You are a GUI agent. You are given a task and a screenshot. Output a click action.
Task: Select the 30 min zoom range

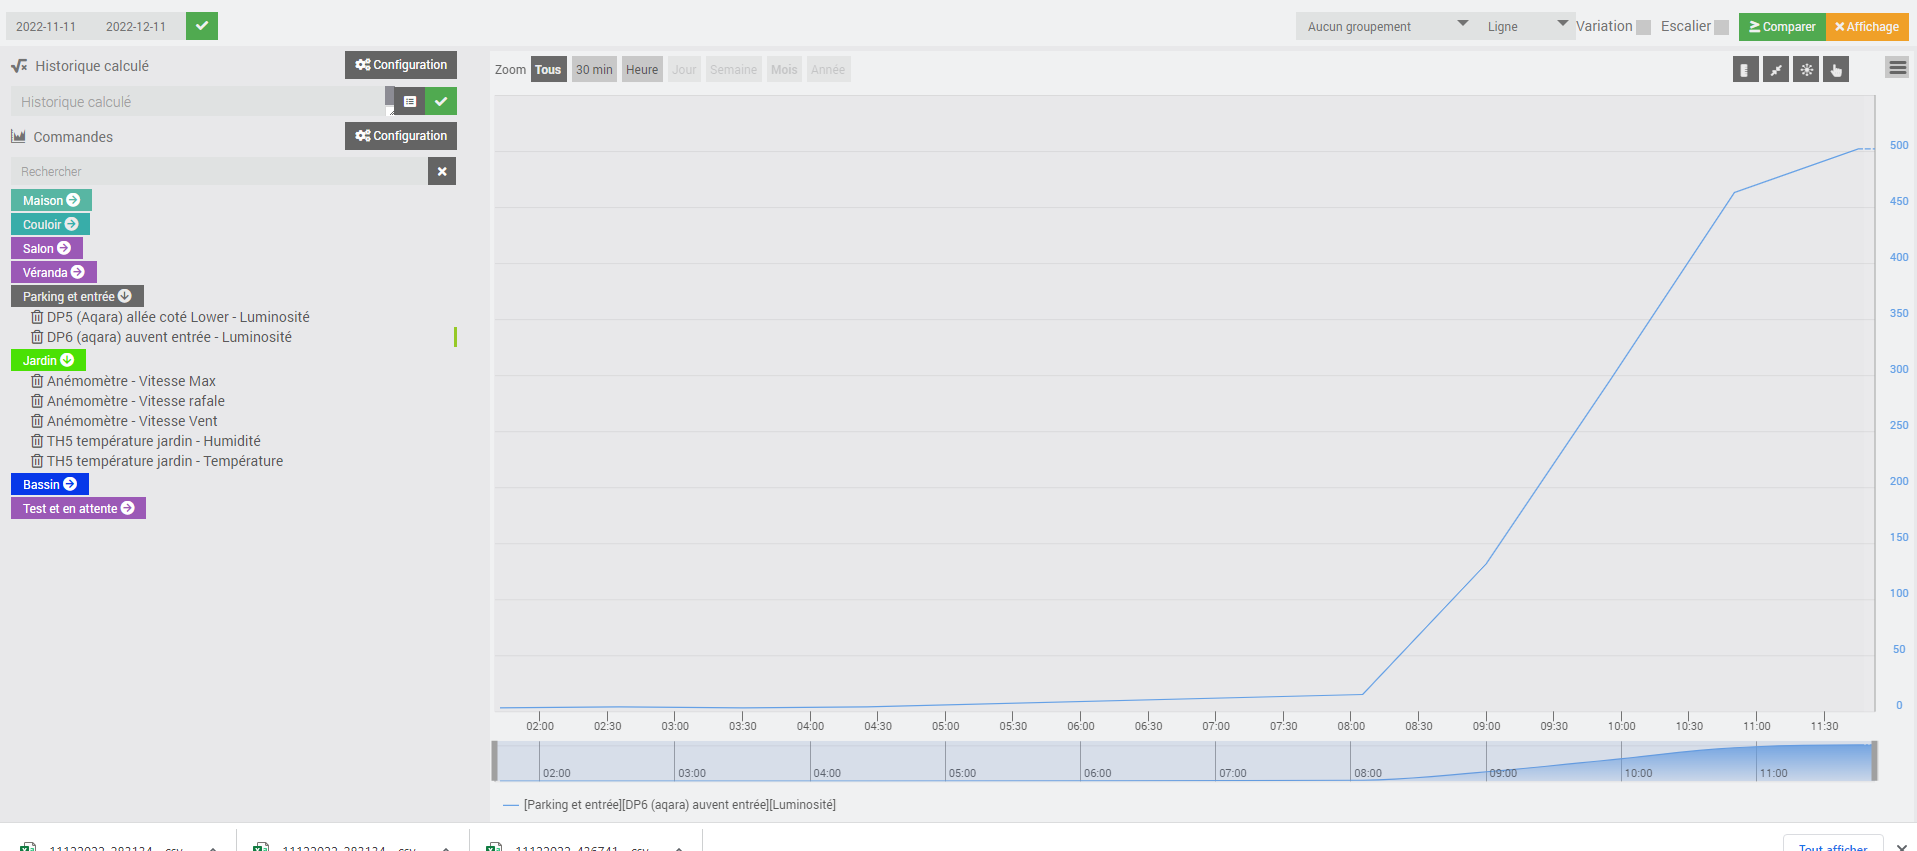[x=594, y=70]
